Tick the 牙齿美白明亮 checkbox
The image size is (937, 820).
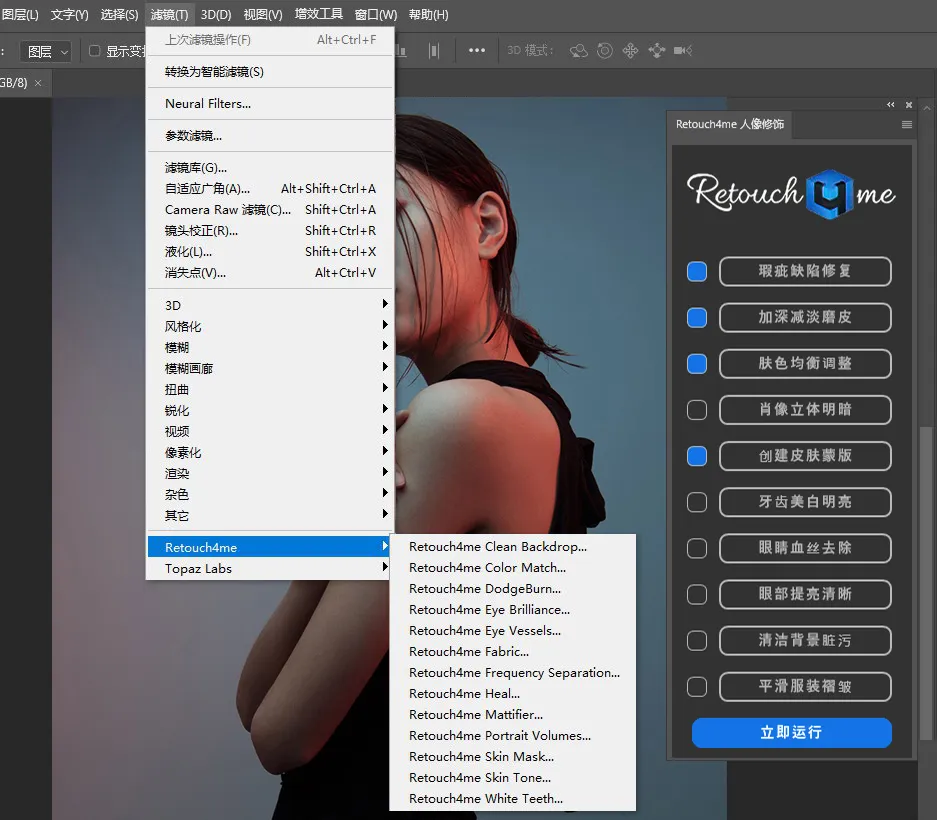pyautogui.click(x=697, y=502)
